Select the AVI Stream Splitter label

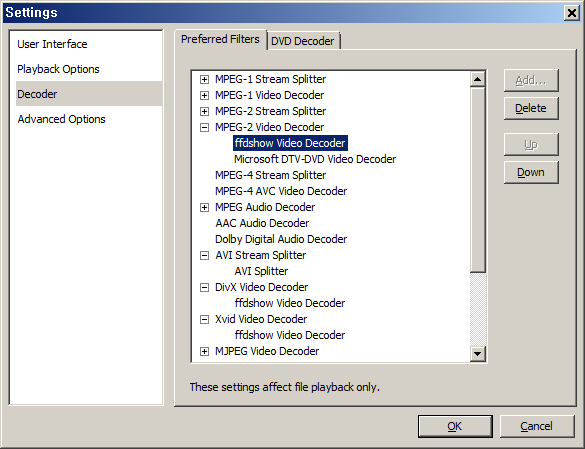260,256
